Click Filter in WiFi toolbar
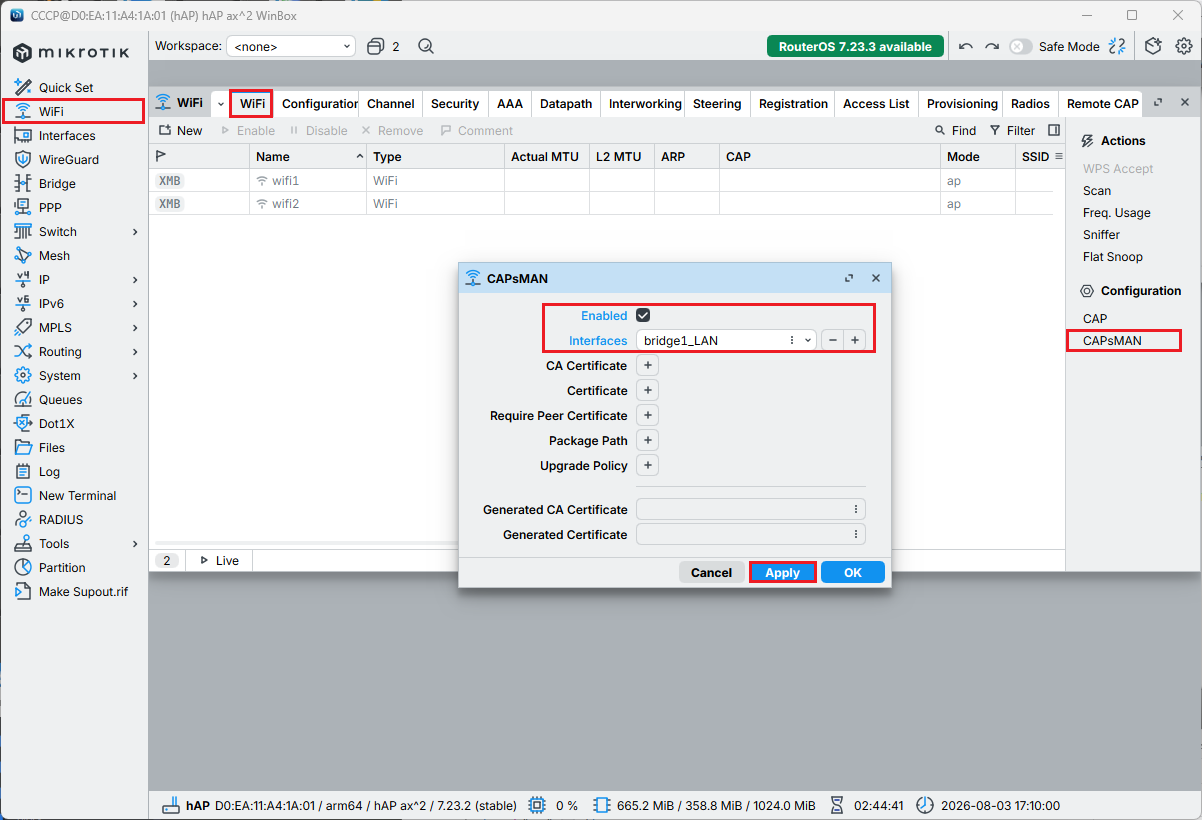This screenshot has width=1202, height=820. click(1012, 131)
